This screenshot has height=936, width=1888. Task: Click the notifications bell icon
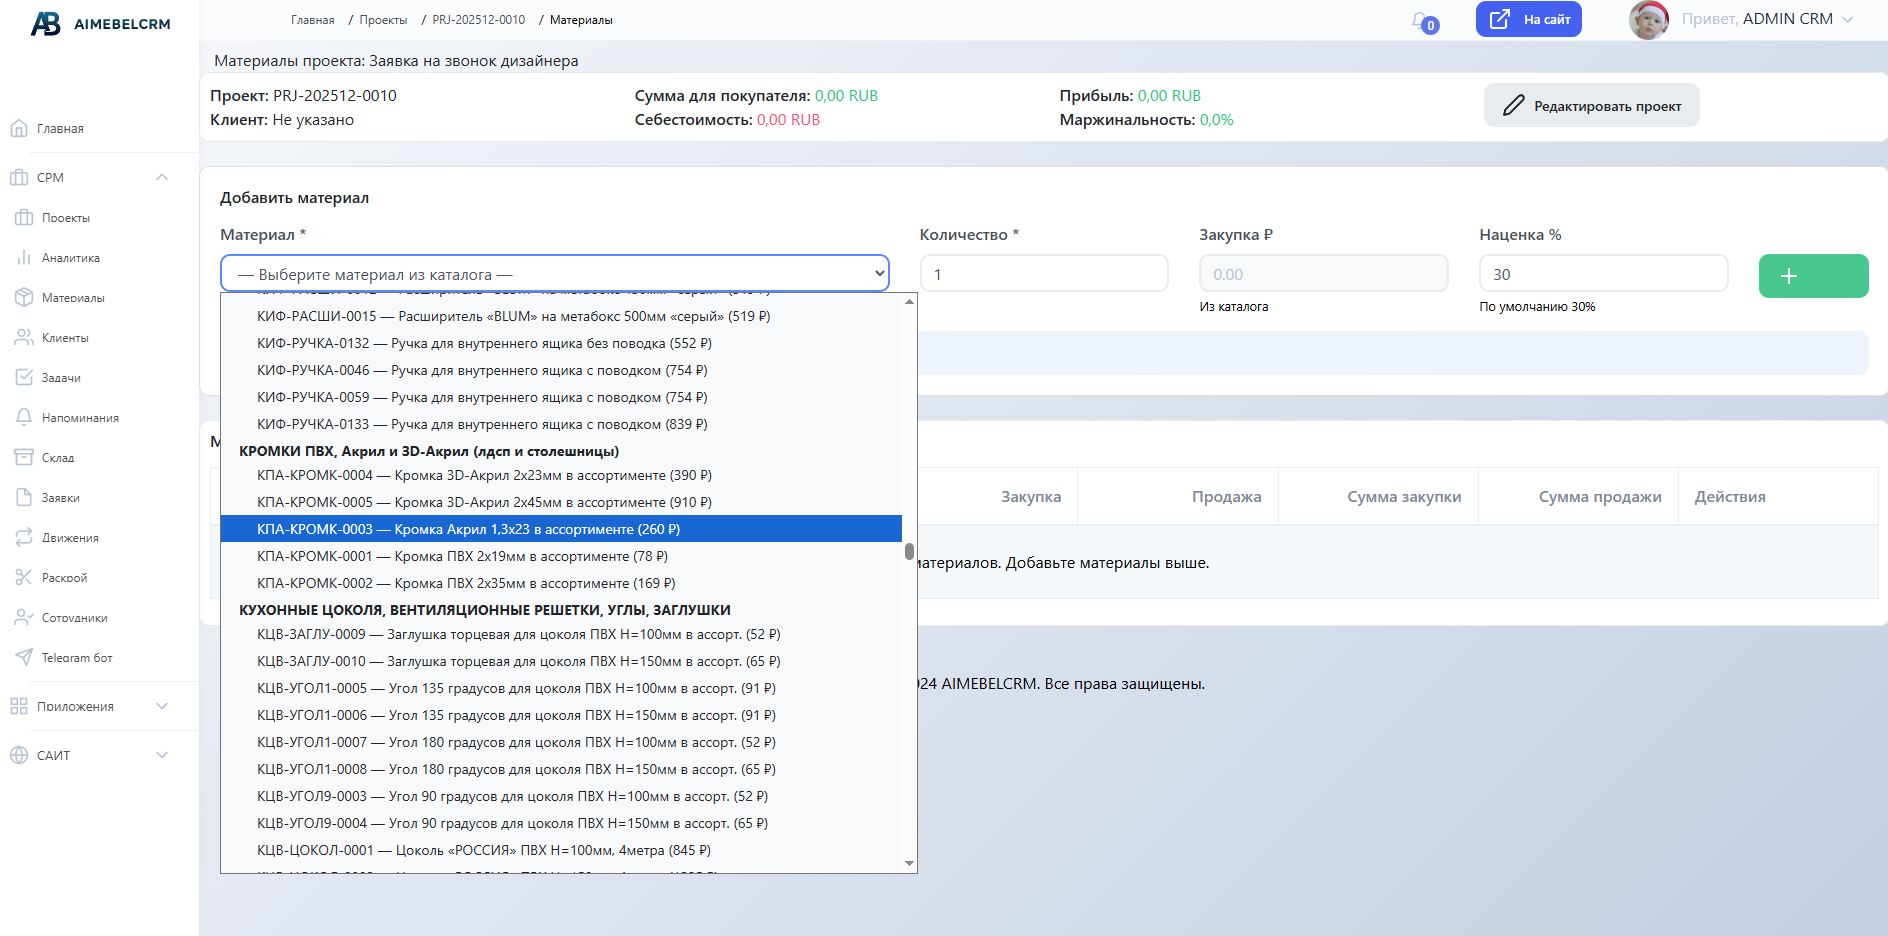(x=1420, y=21)
